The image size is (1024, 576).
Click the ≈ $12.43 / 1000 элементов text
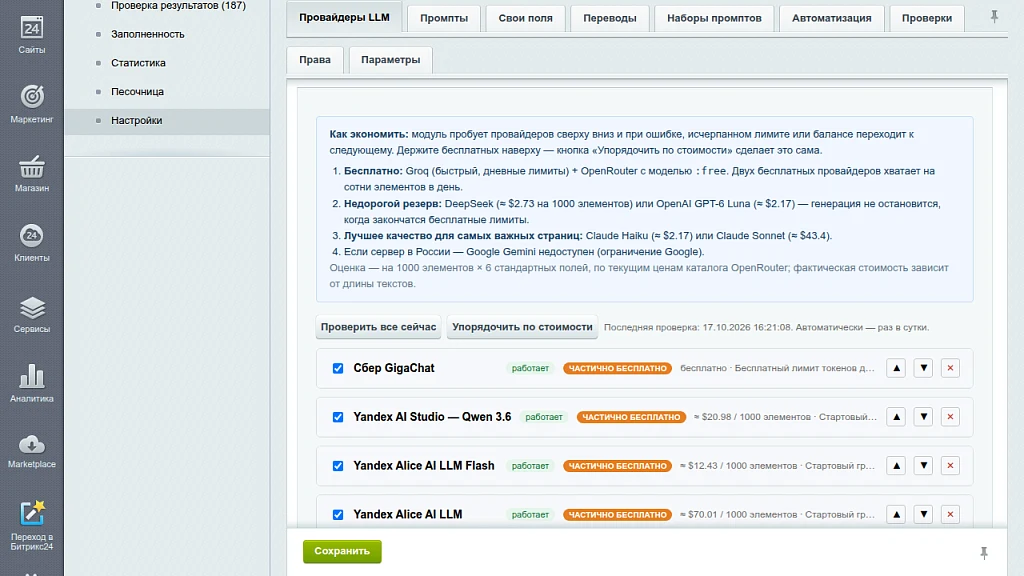click(x=739, y=466)
